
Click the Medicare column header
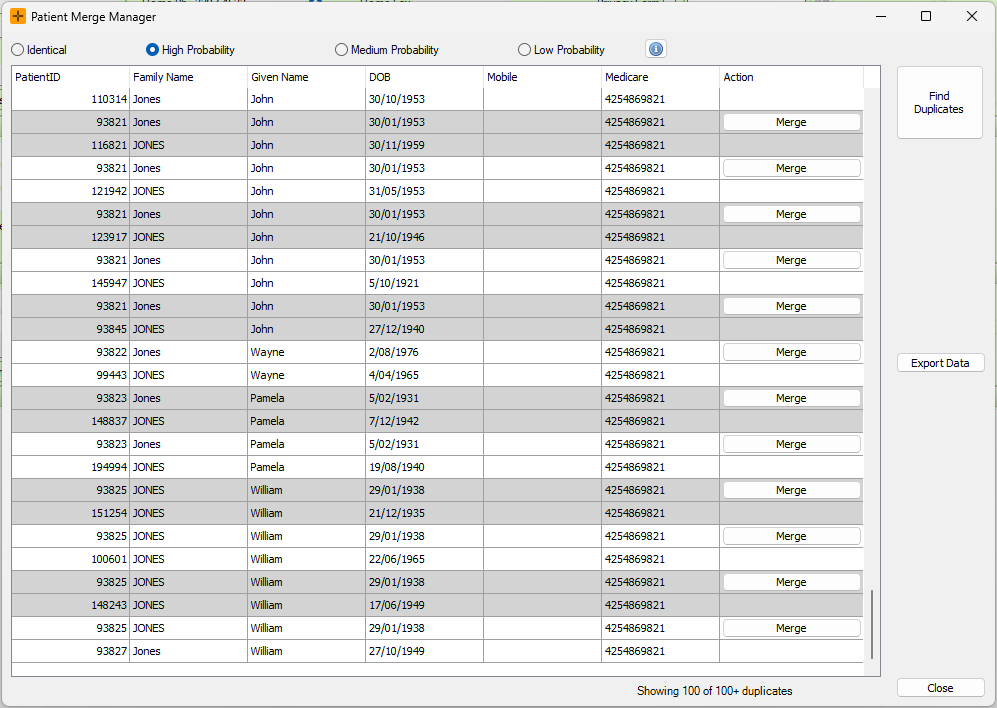point(661,77)
